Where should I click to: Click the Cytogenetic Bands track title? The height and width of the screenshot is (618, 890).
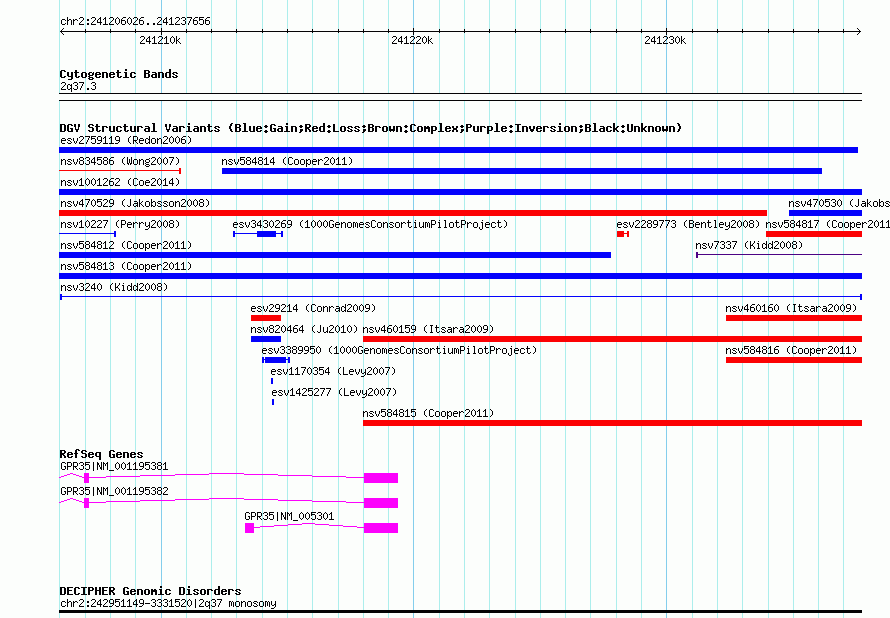tap(119, 74)
